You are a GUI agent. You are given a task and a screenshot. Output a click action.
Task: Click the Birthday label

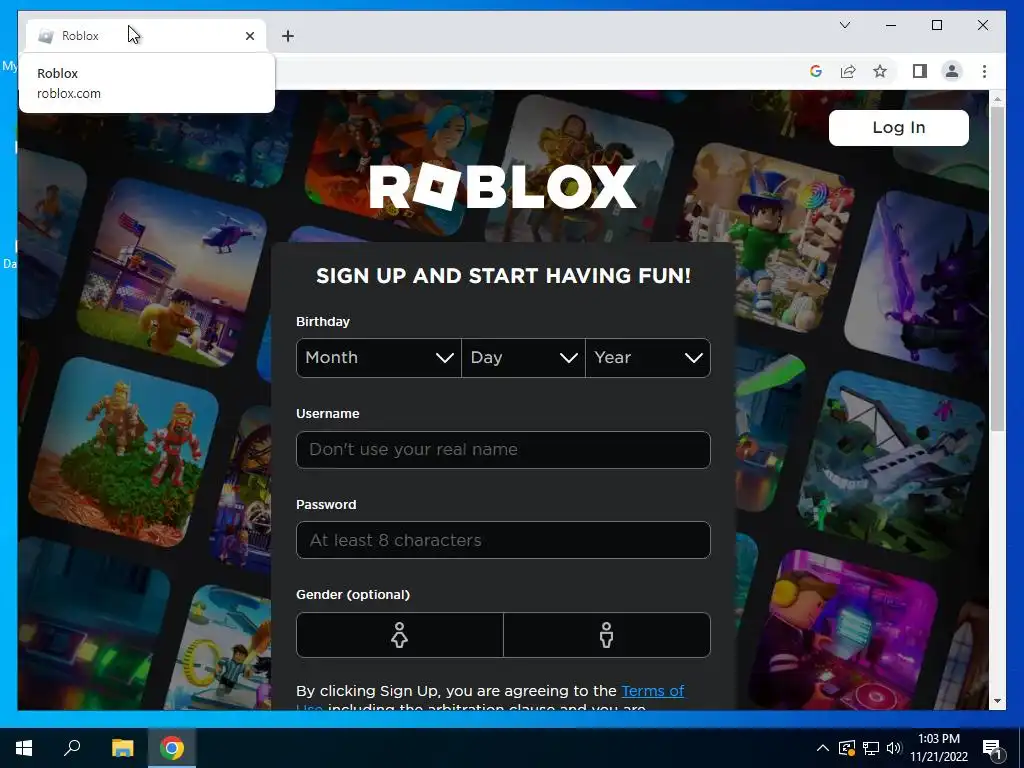[x=323, y=321]
